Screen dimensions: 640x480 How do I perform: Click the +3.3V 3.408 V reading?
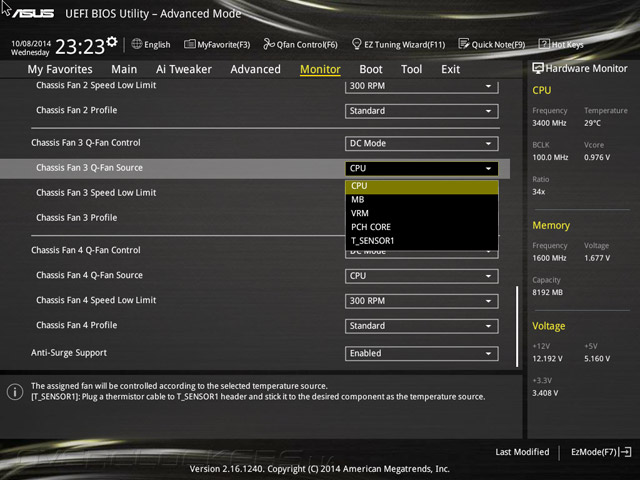tap(545, 393)
